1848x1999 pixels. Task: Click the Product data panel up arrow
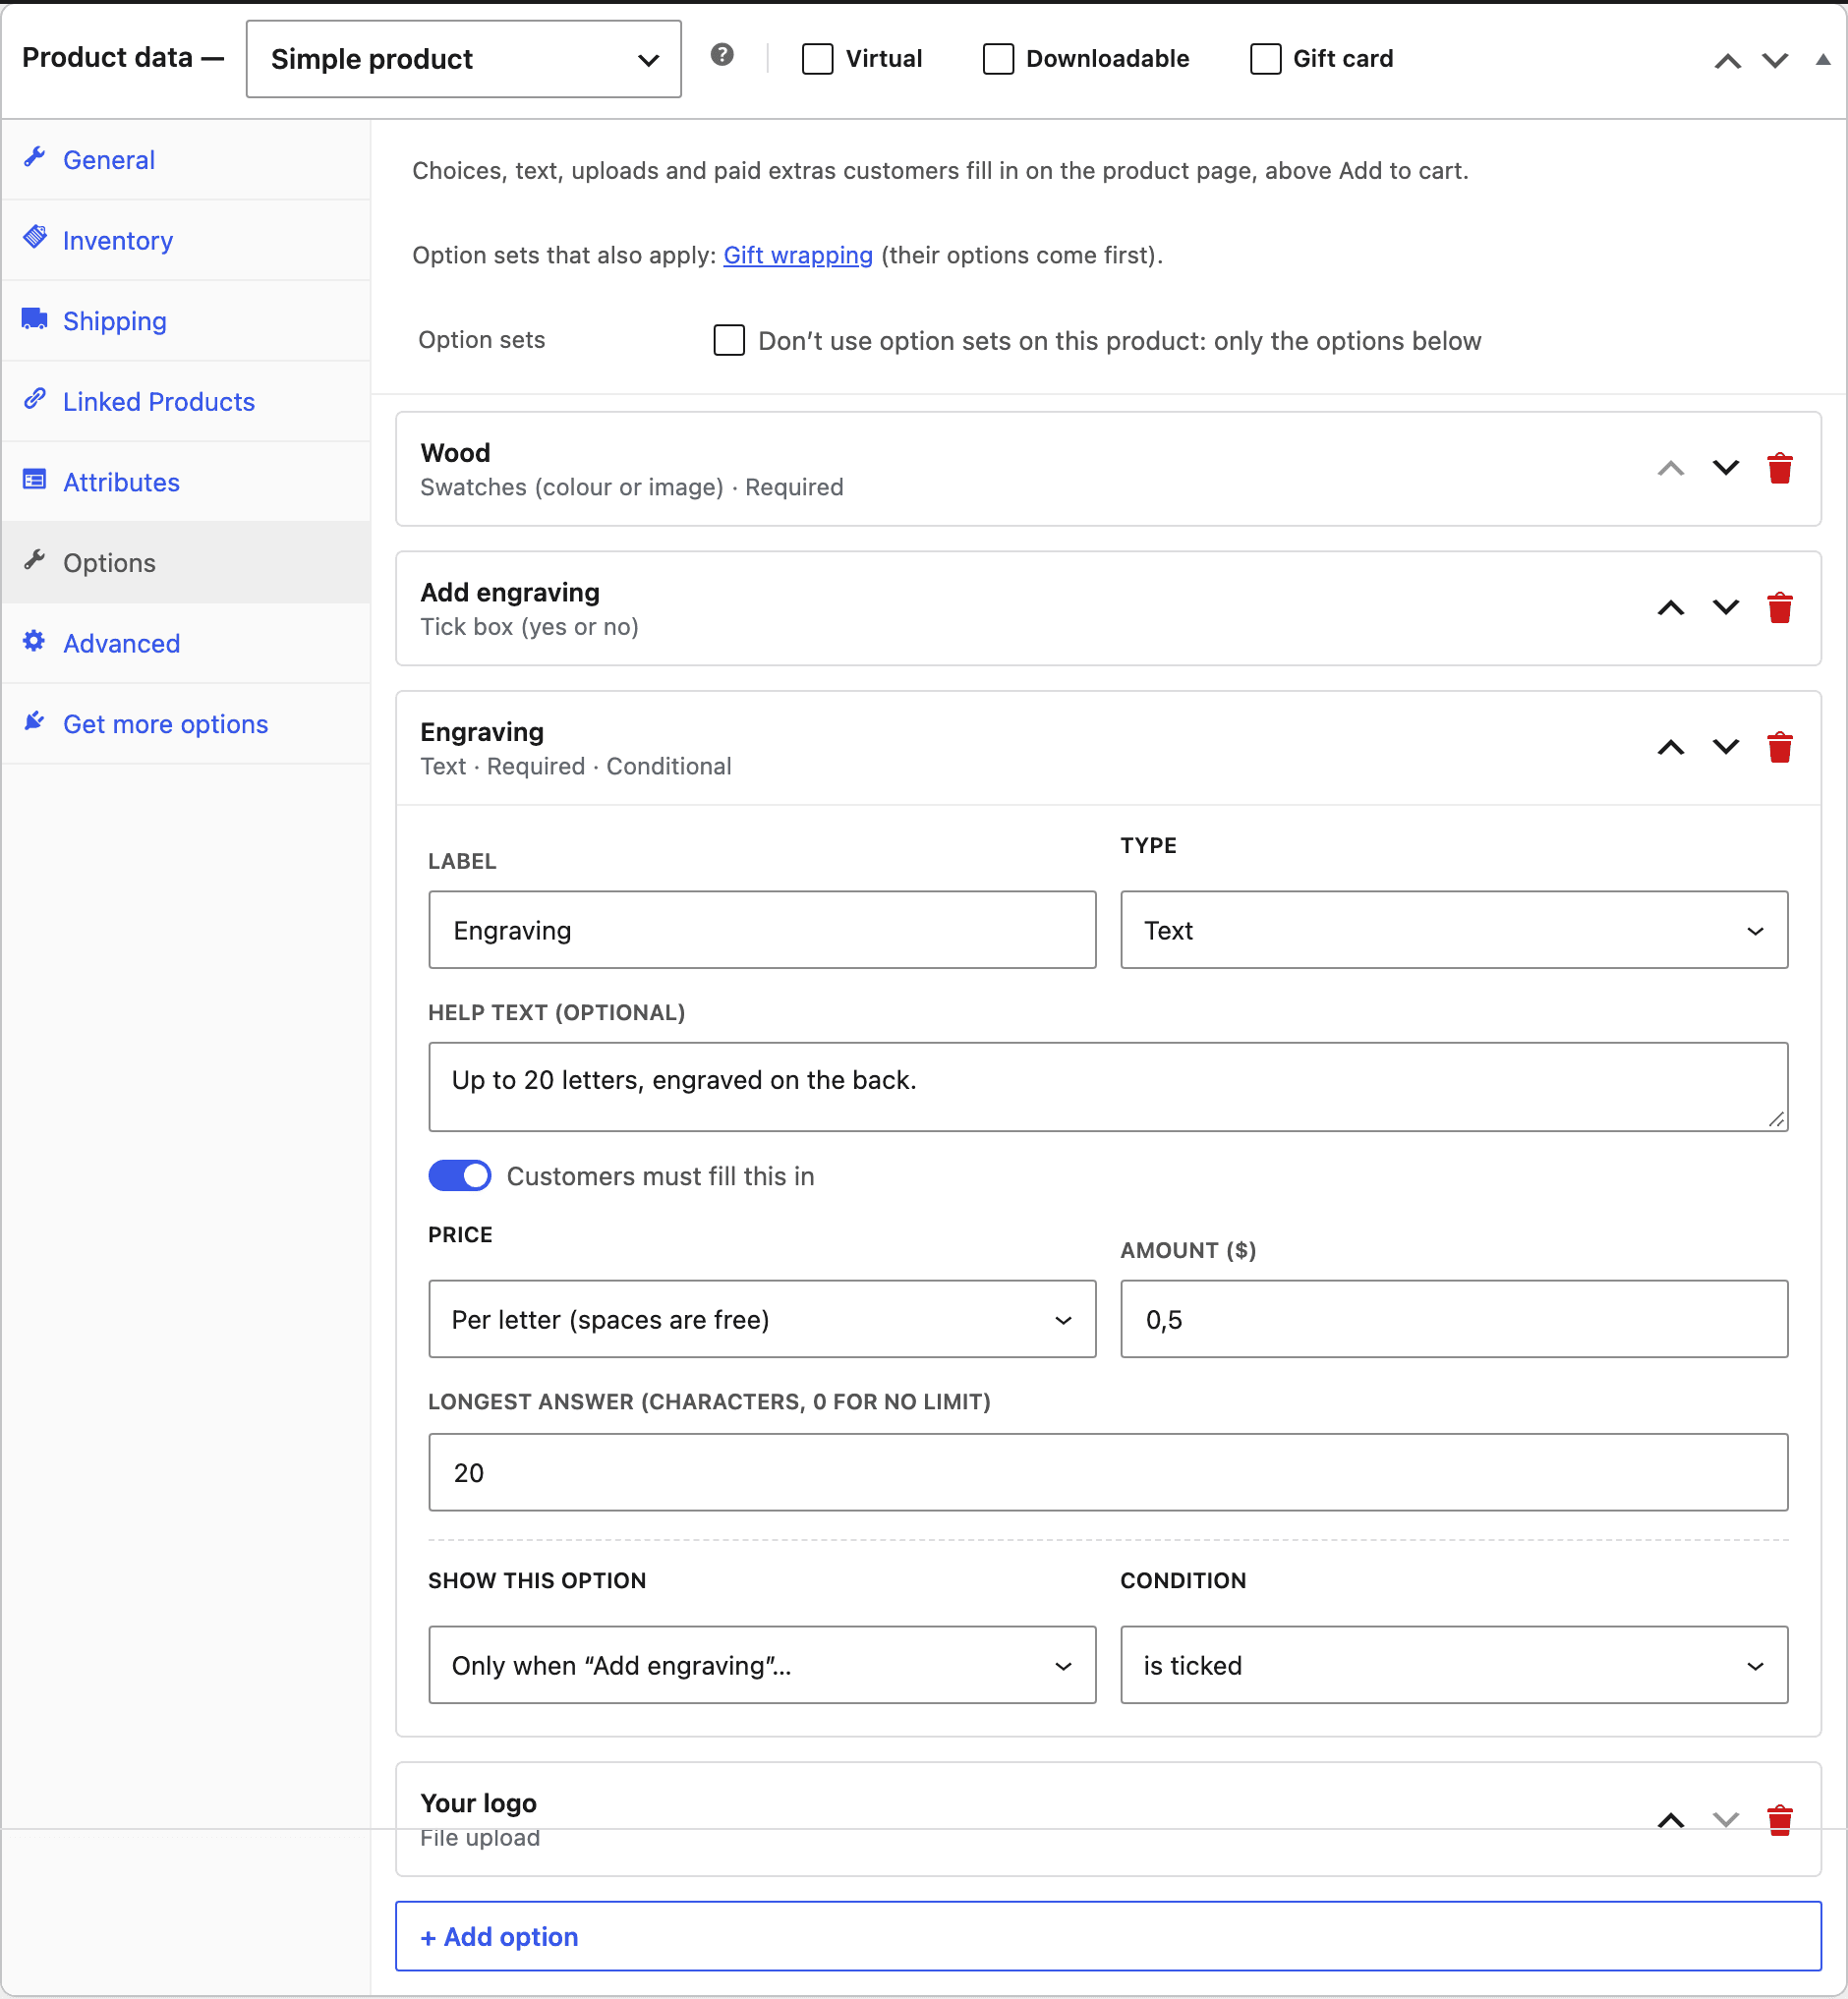coord(1727,61)
